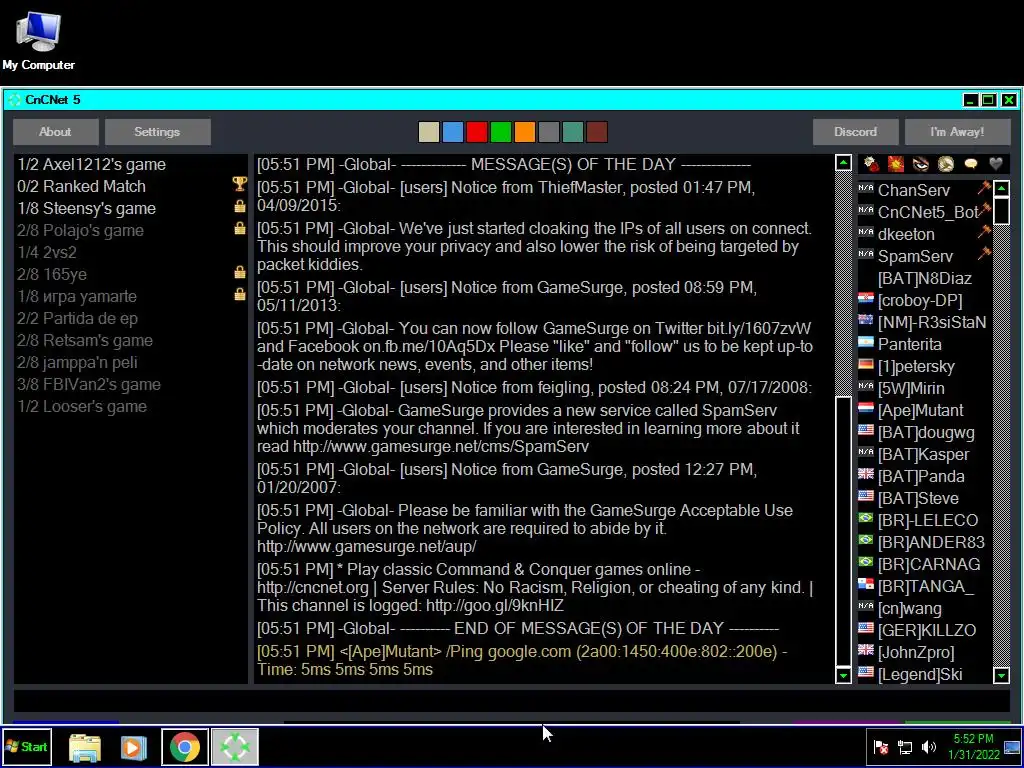This screenshot has height=768, width=1024.
Task: Click the CnCNet taskbar icon
Action: pyautogui.click(x=235, y=747)
